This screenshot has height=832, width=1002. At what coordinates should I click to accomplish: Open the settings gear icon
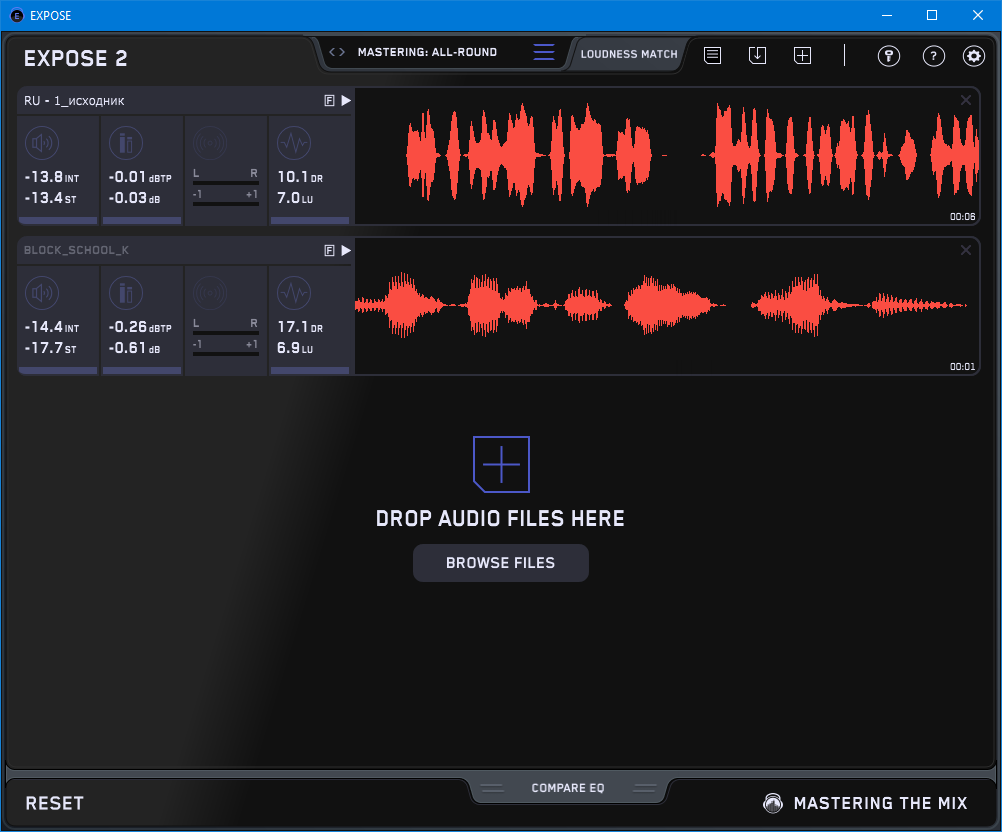pyautogui.click(x=974, y=56)
